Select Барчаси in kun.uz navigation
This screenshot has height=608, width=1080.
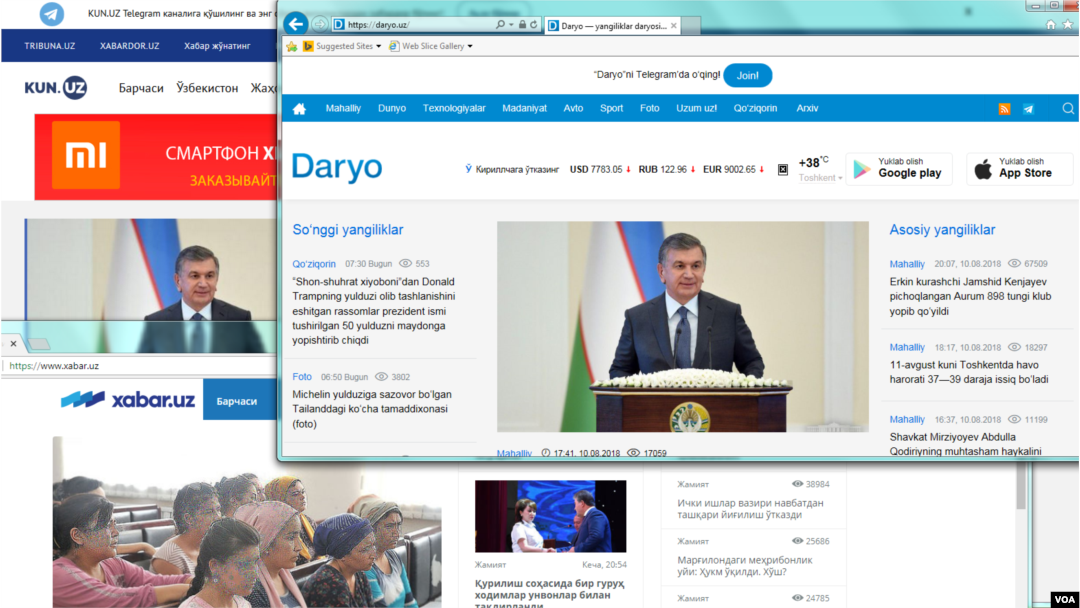[141, 88]
